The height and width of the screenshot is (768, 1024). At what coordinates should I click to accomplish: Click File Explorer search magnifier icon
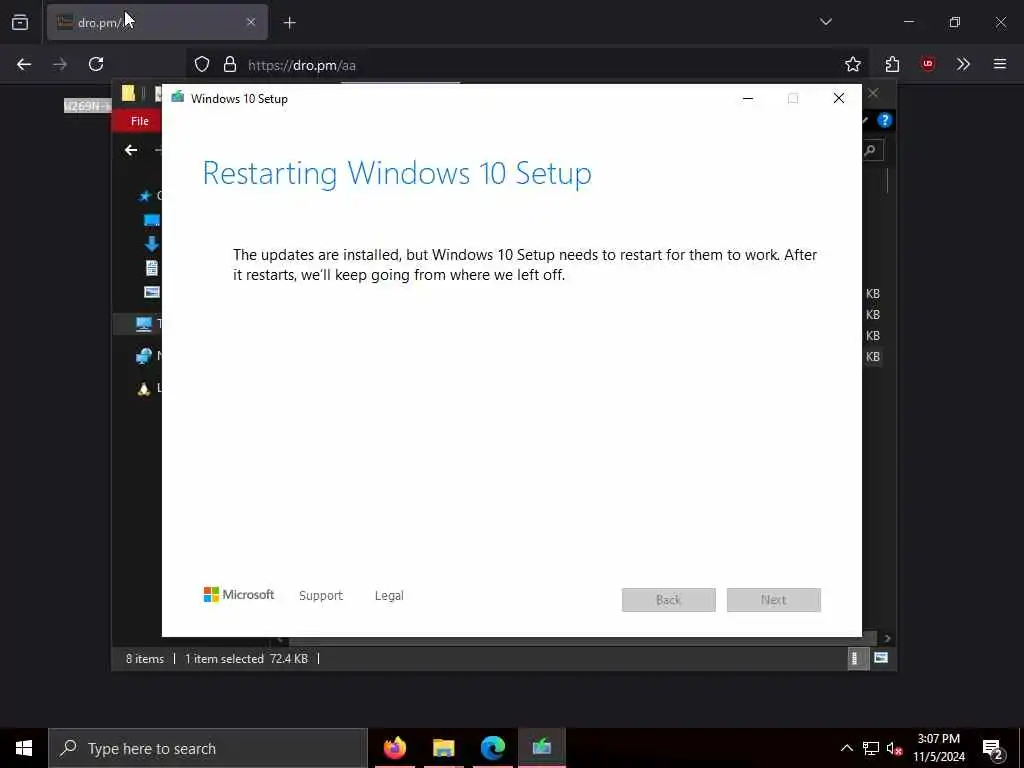870,151
